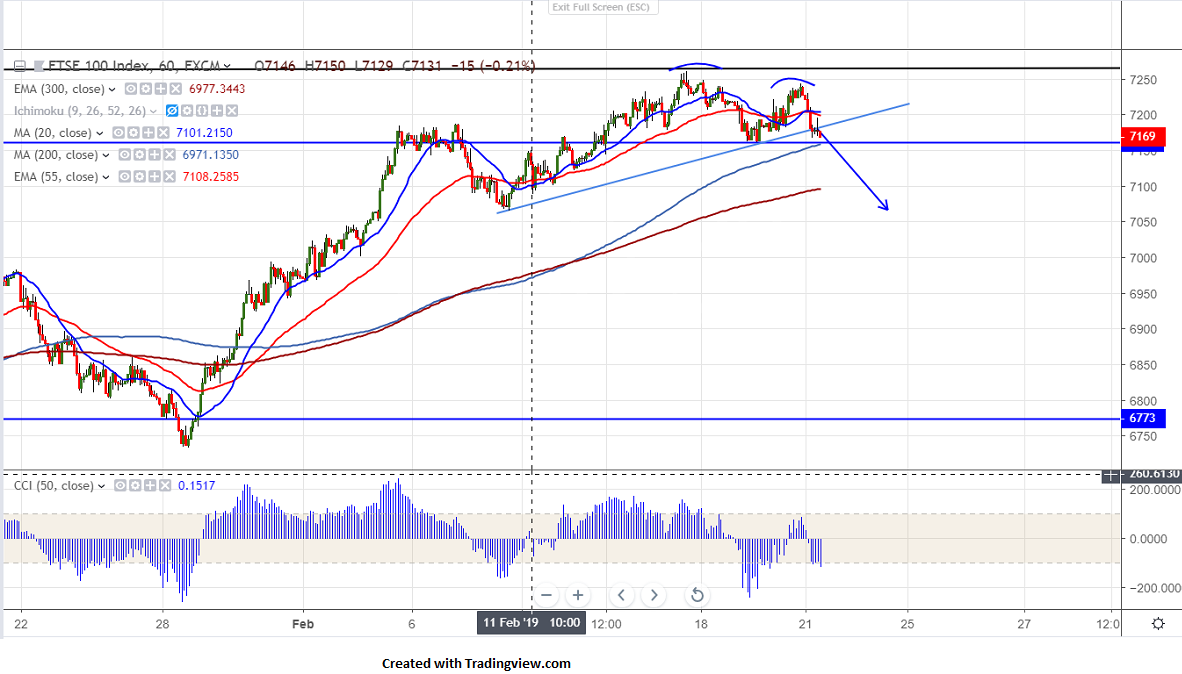Image resolution: width=1182 pixels, height=674 pixels.
Task: Expand EMA (55, close) dropdown chevron
Action: (x=106, y=176)
